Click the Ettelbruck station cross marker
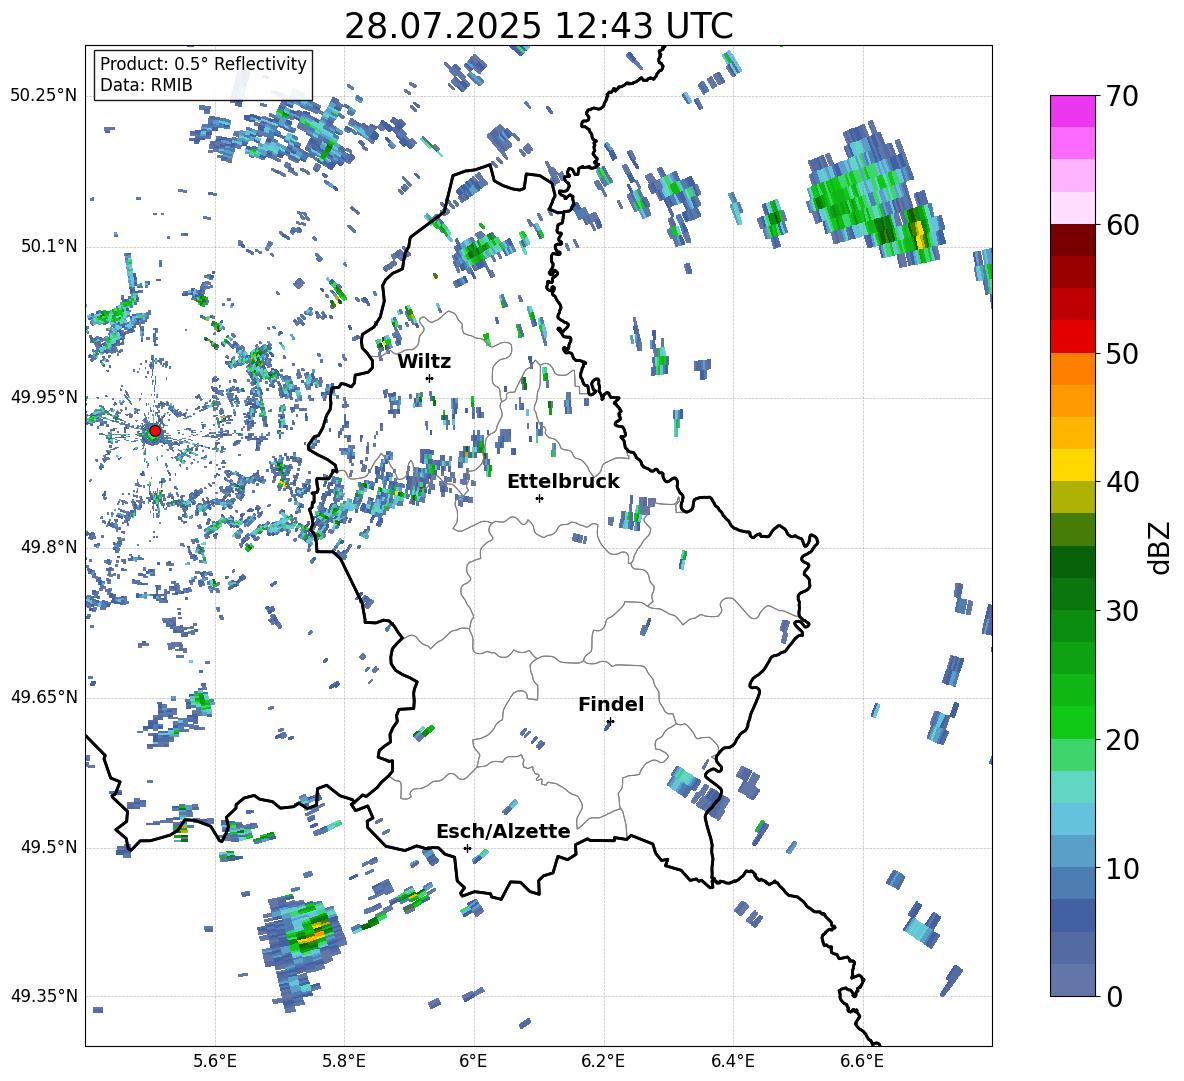This screenshot has height=1081, width=1184. (539, 498)
